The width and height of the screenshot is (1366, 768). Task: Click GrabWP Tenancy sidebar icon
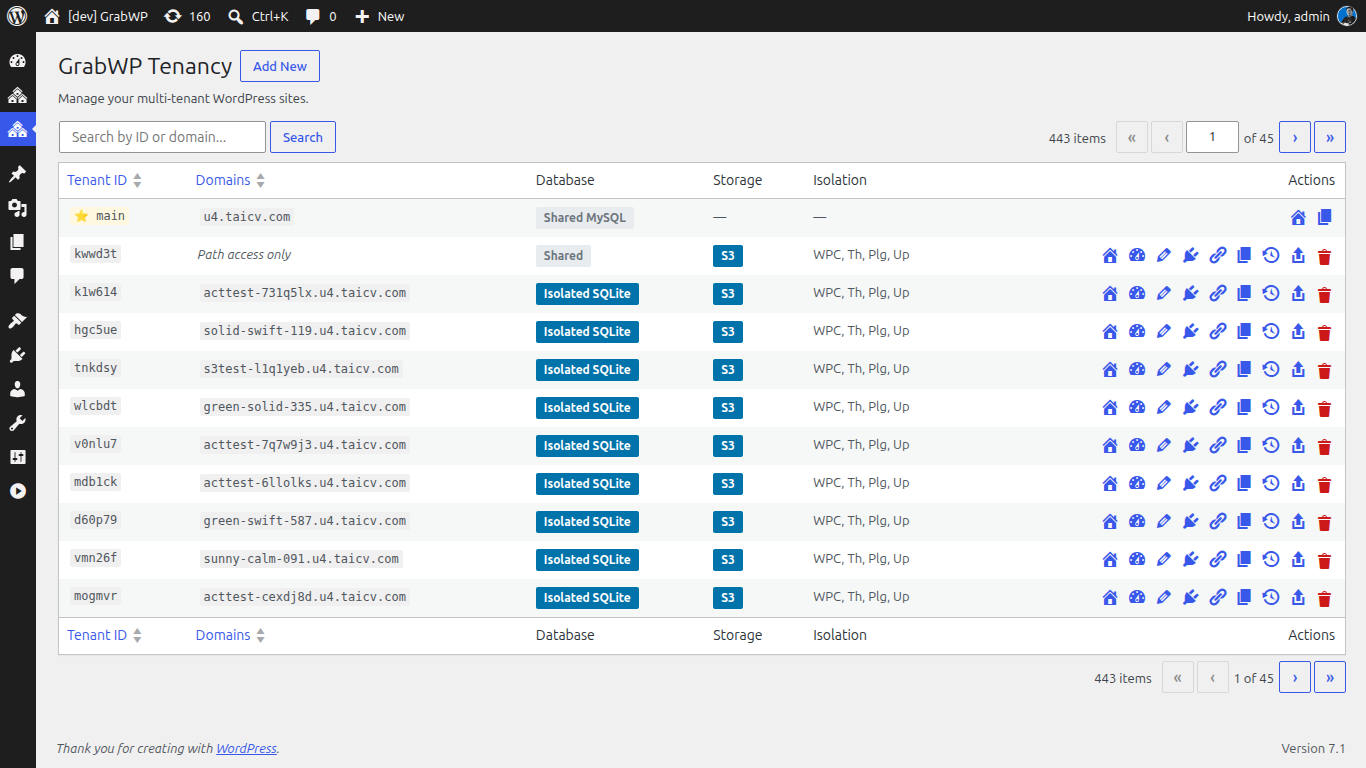click(17, 129)
